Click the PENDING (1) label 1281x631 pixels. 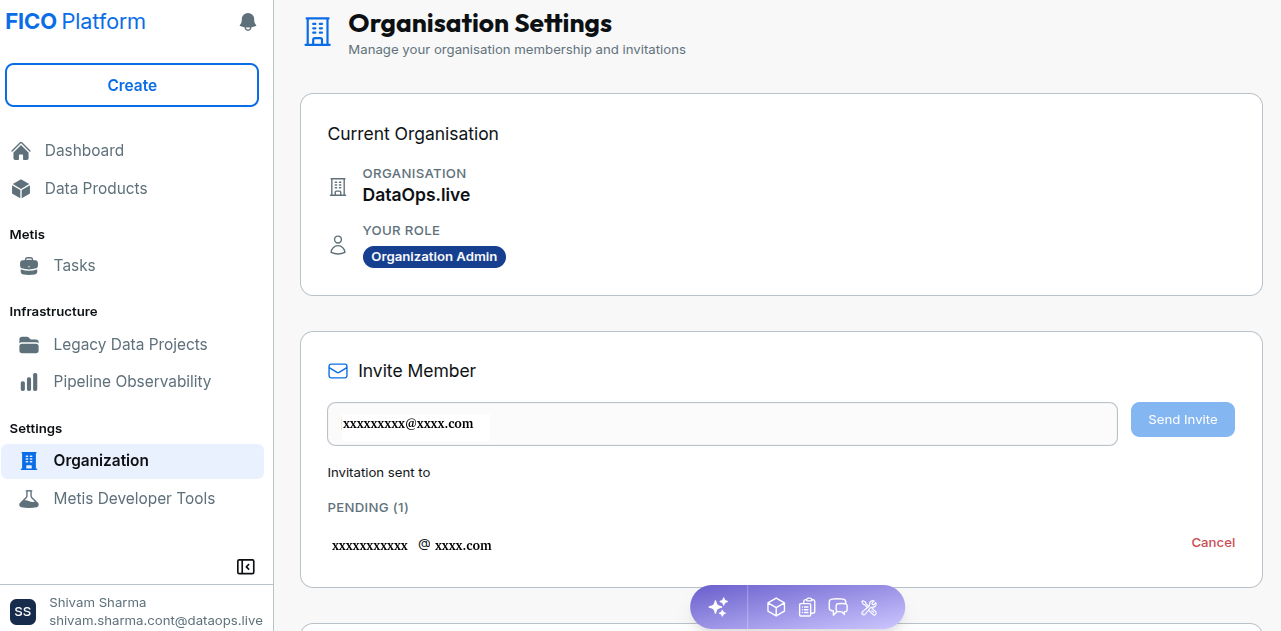click(x=368, y=508)
